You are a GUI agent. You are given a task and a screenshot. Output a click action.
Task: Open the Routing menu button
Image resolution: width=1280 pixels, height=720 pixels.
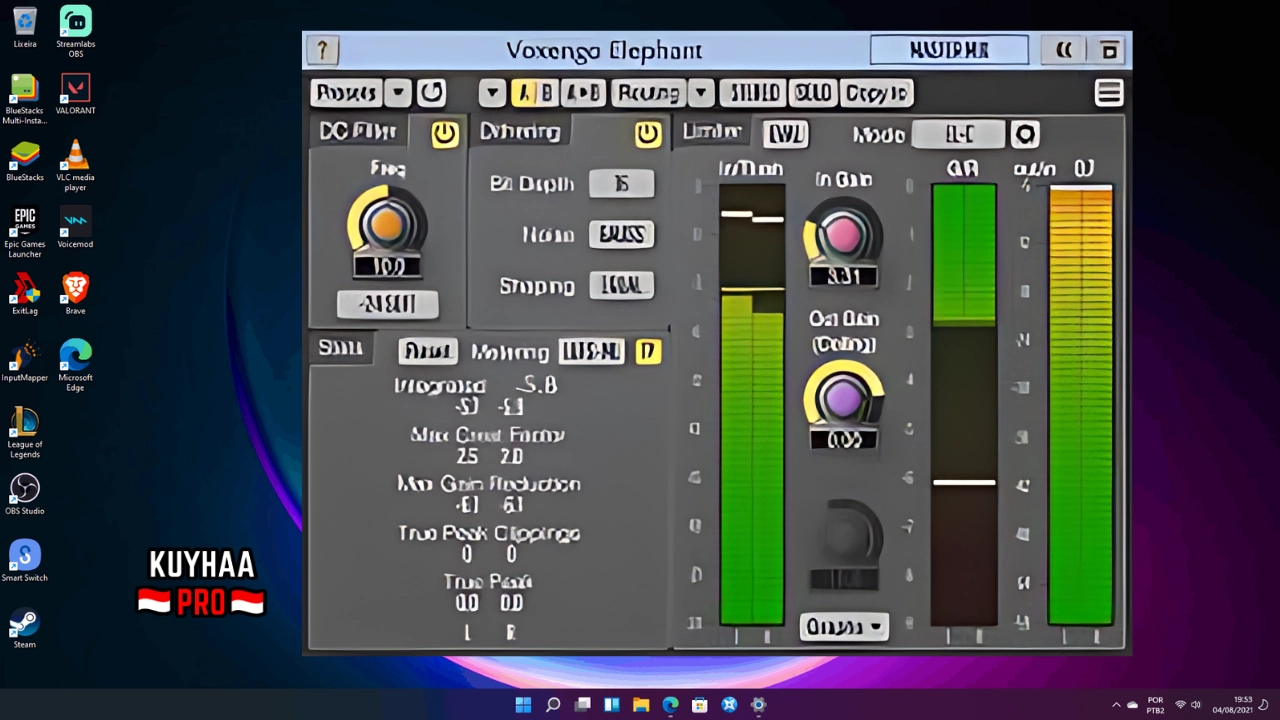[649, 93]
